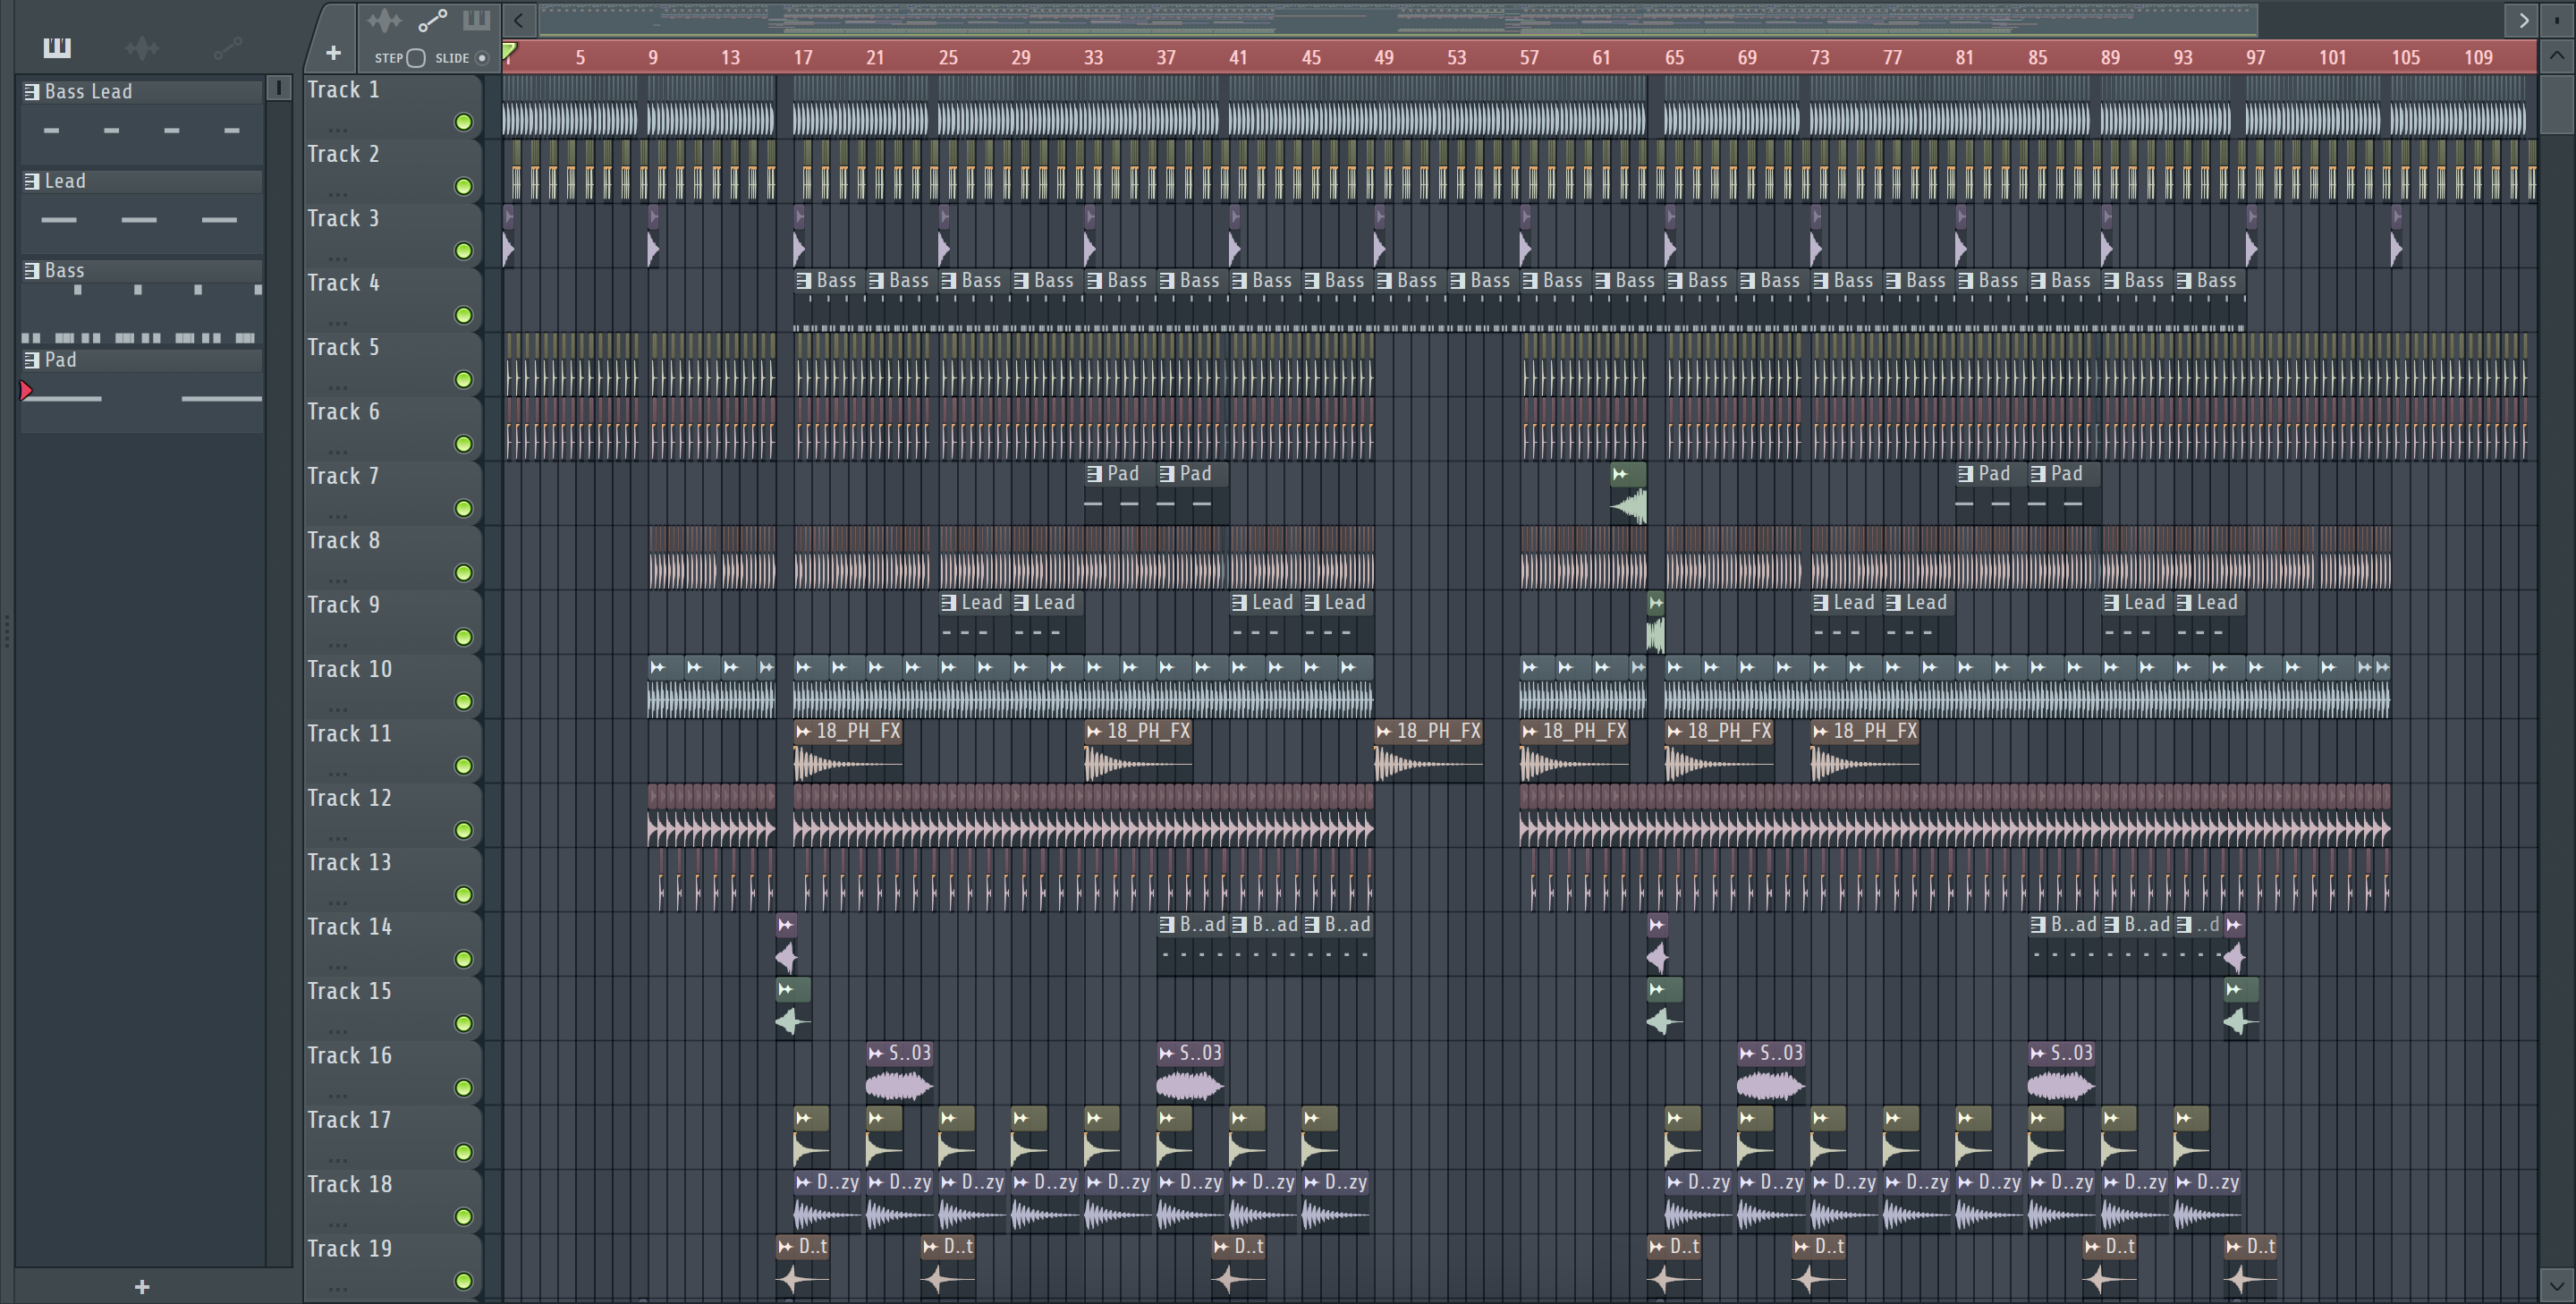Image resolution: width=2576 pixels, height=1304 pixels.
Task: Select the Track 17 name label
Action: coord(349,1120)
